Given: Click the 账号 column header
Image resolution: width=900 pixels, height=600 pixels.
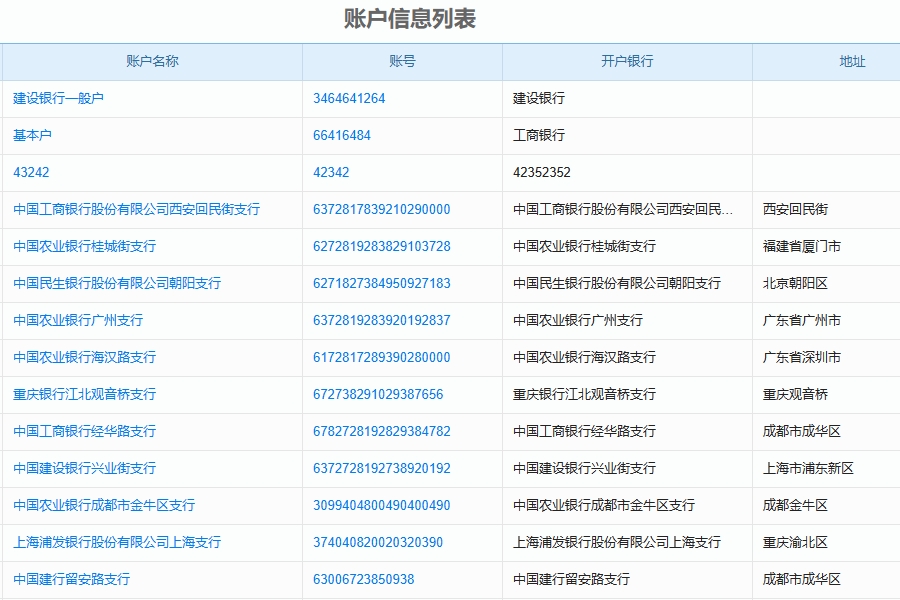Looking at the screenshot, I should pos(402,61).
